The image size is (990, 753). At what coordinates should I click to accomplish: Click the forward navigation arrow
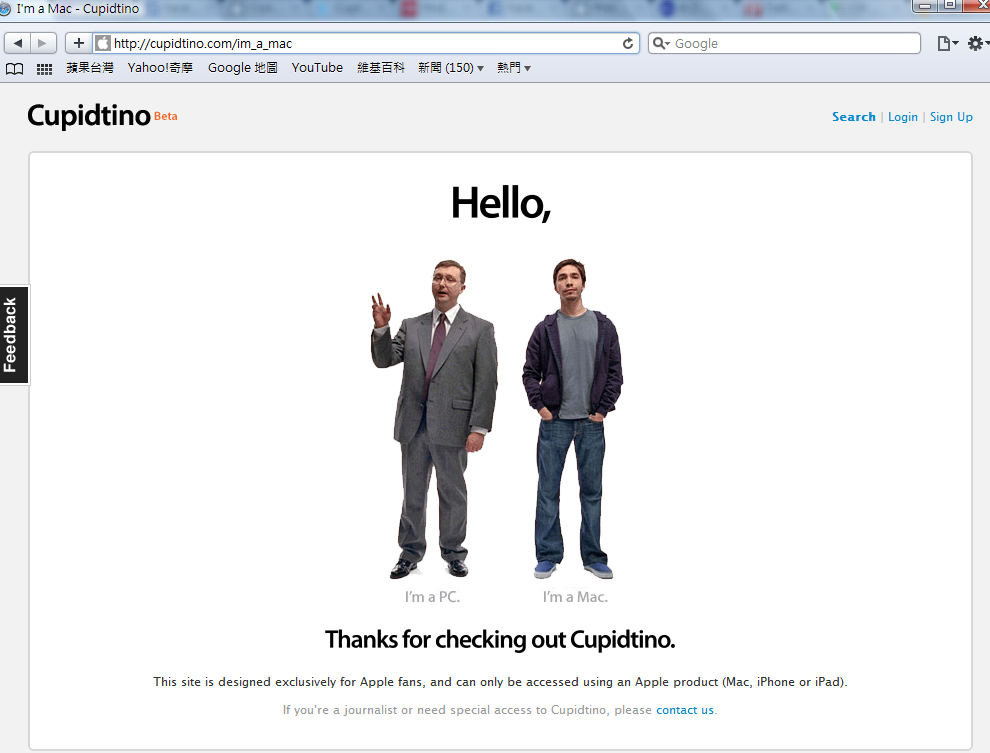43,43
